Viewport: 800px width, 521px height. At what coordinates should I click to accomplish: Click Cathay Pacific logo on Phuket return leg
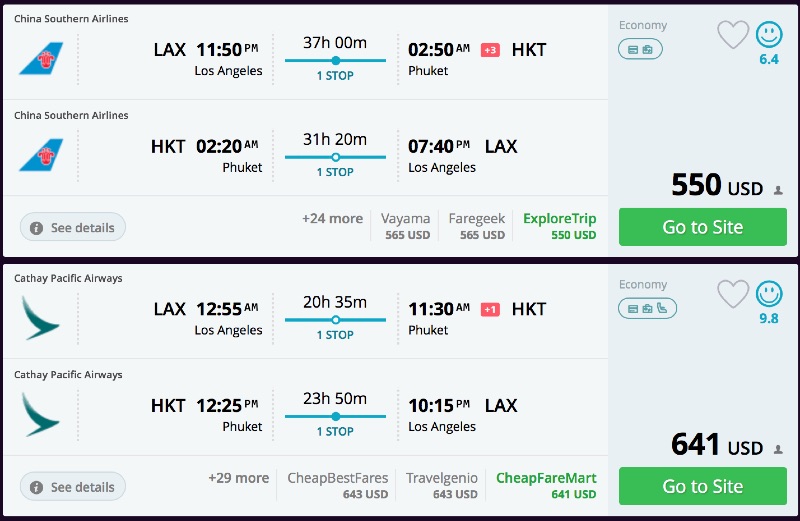pos(41,414)
